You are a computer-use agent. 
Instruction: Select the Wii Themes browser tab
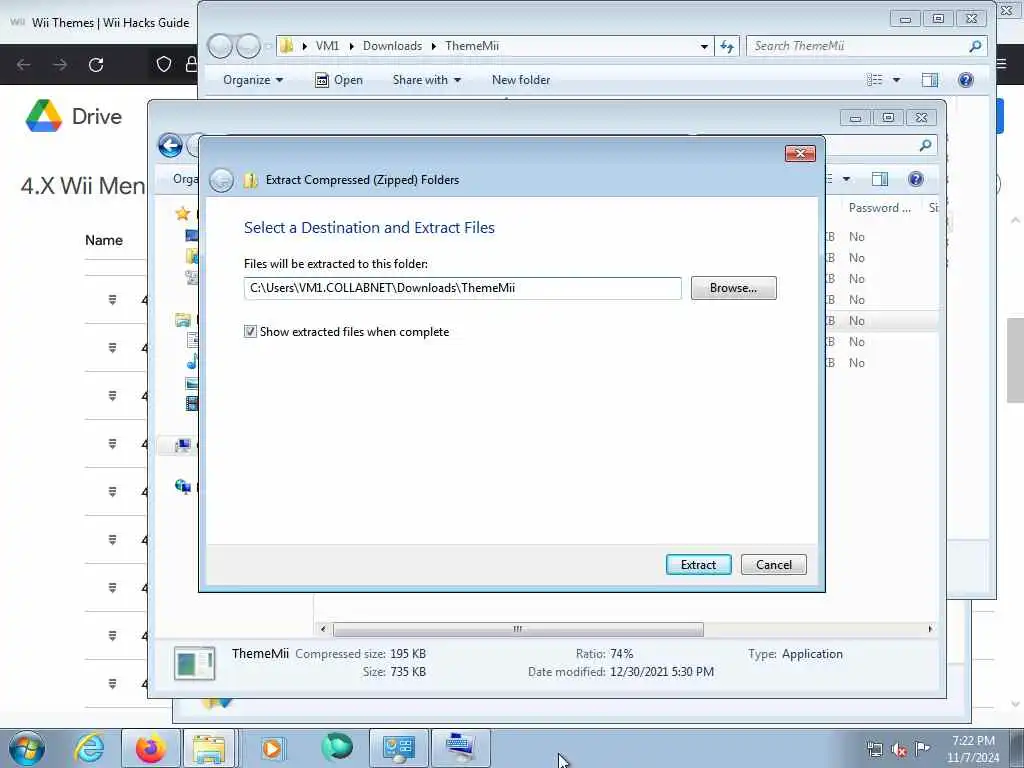[99, 22]
